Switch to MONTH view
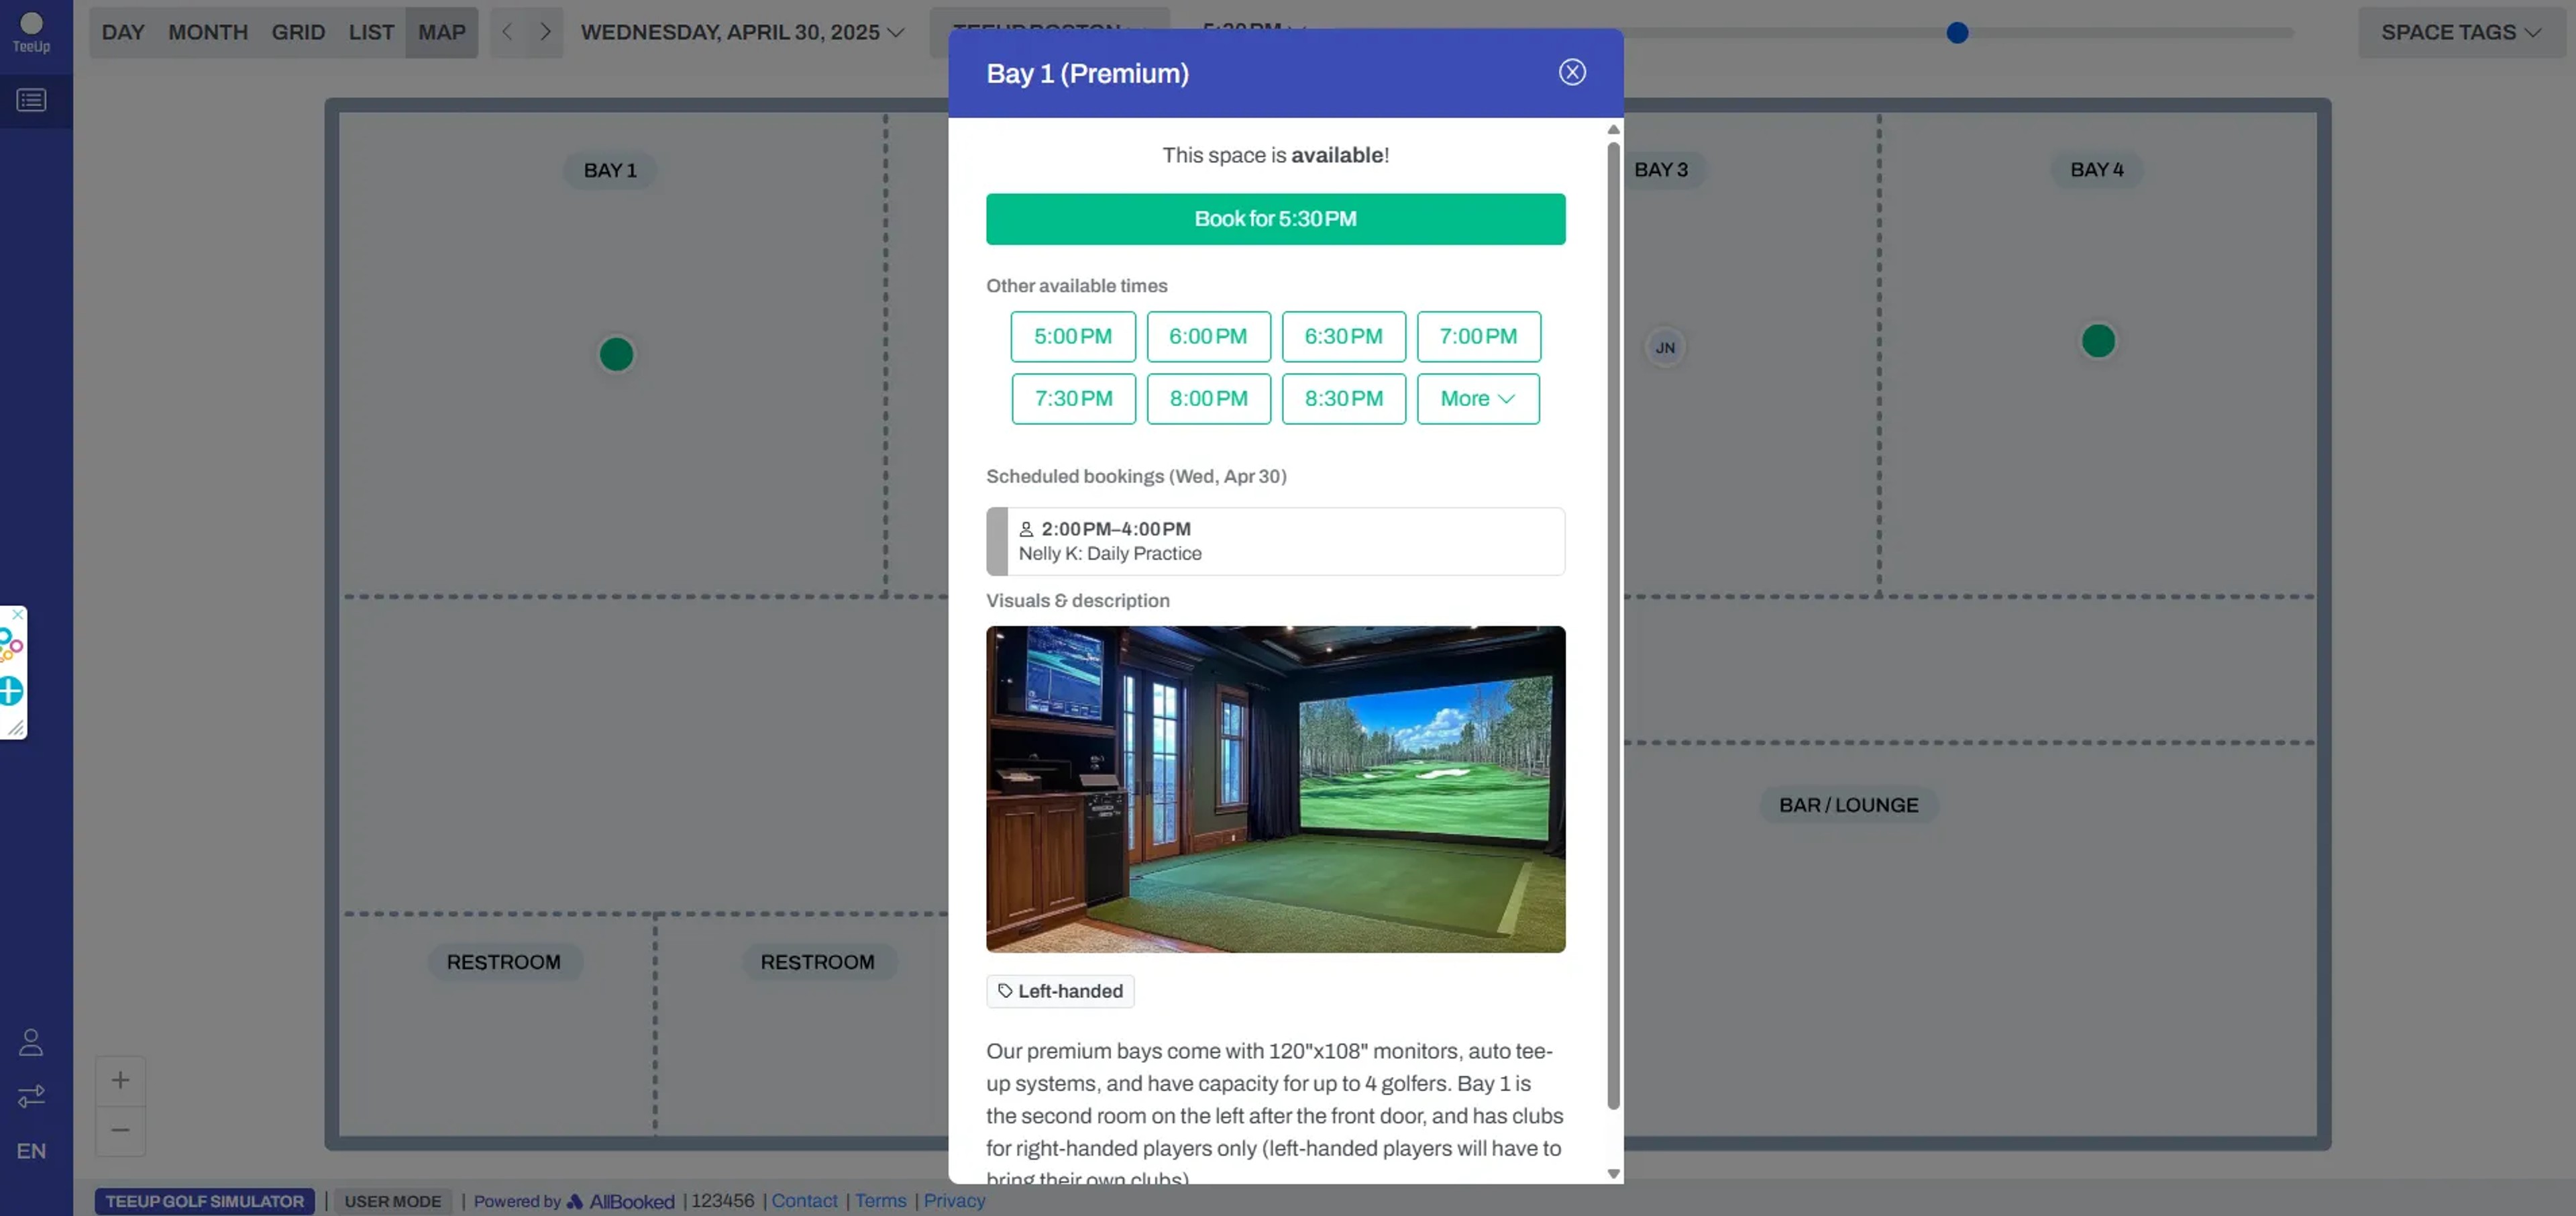 pos(208,32)
